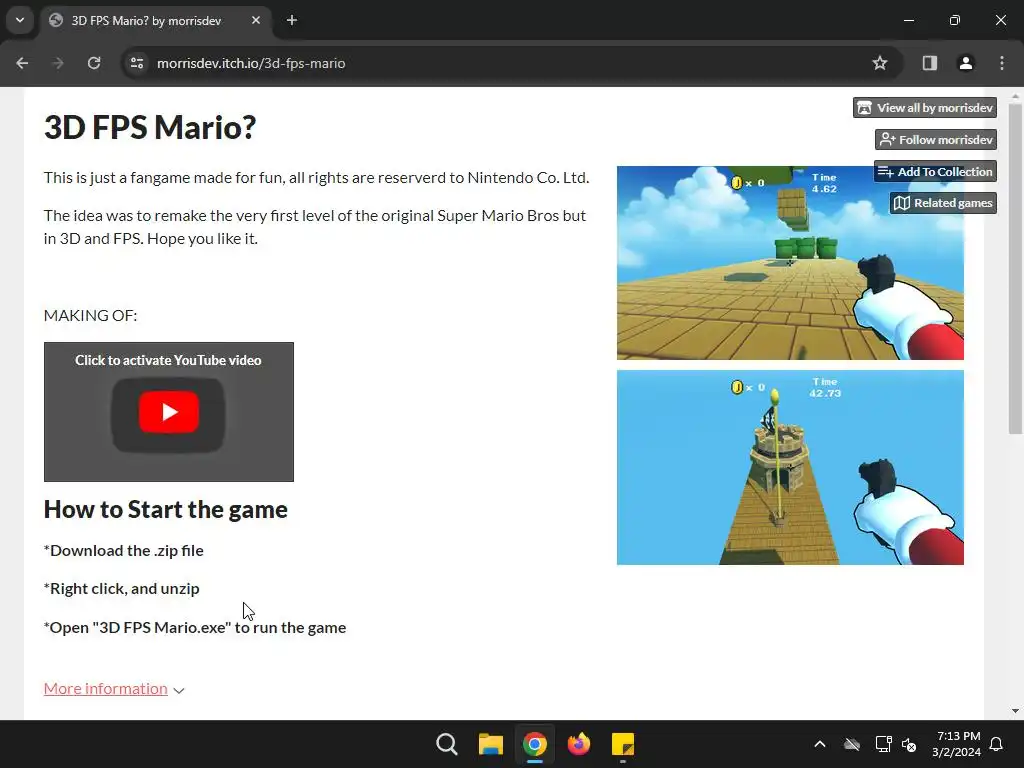Open network status tray icon
The width and height of the screenshot is (1024, 768).
pyautogui.click(x=883, y=744)
